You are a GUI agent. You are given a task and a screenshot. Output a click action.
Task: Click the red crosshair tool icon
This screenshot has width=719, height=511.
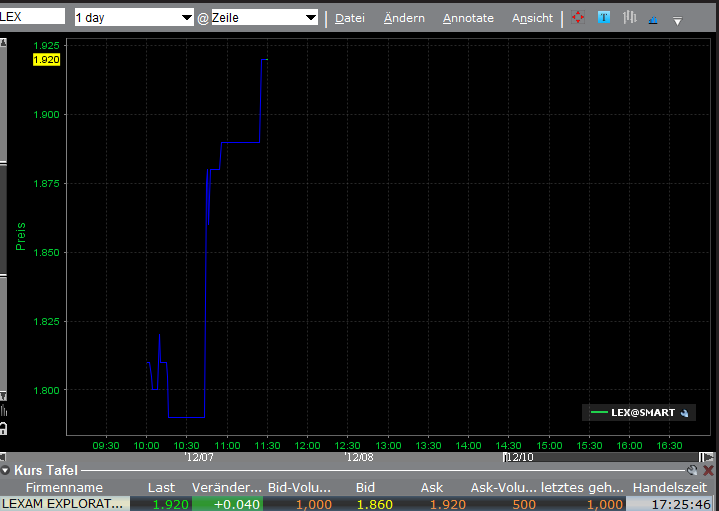[578, 18]
